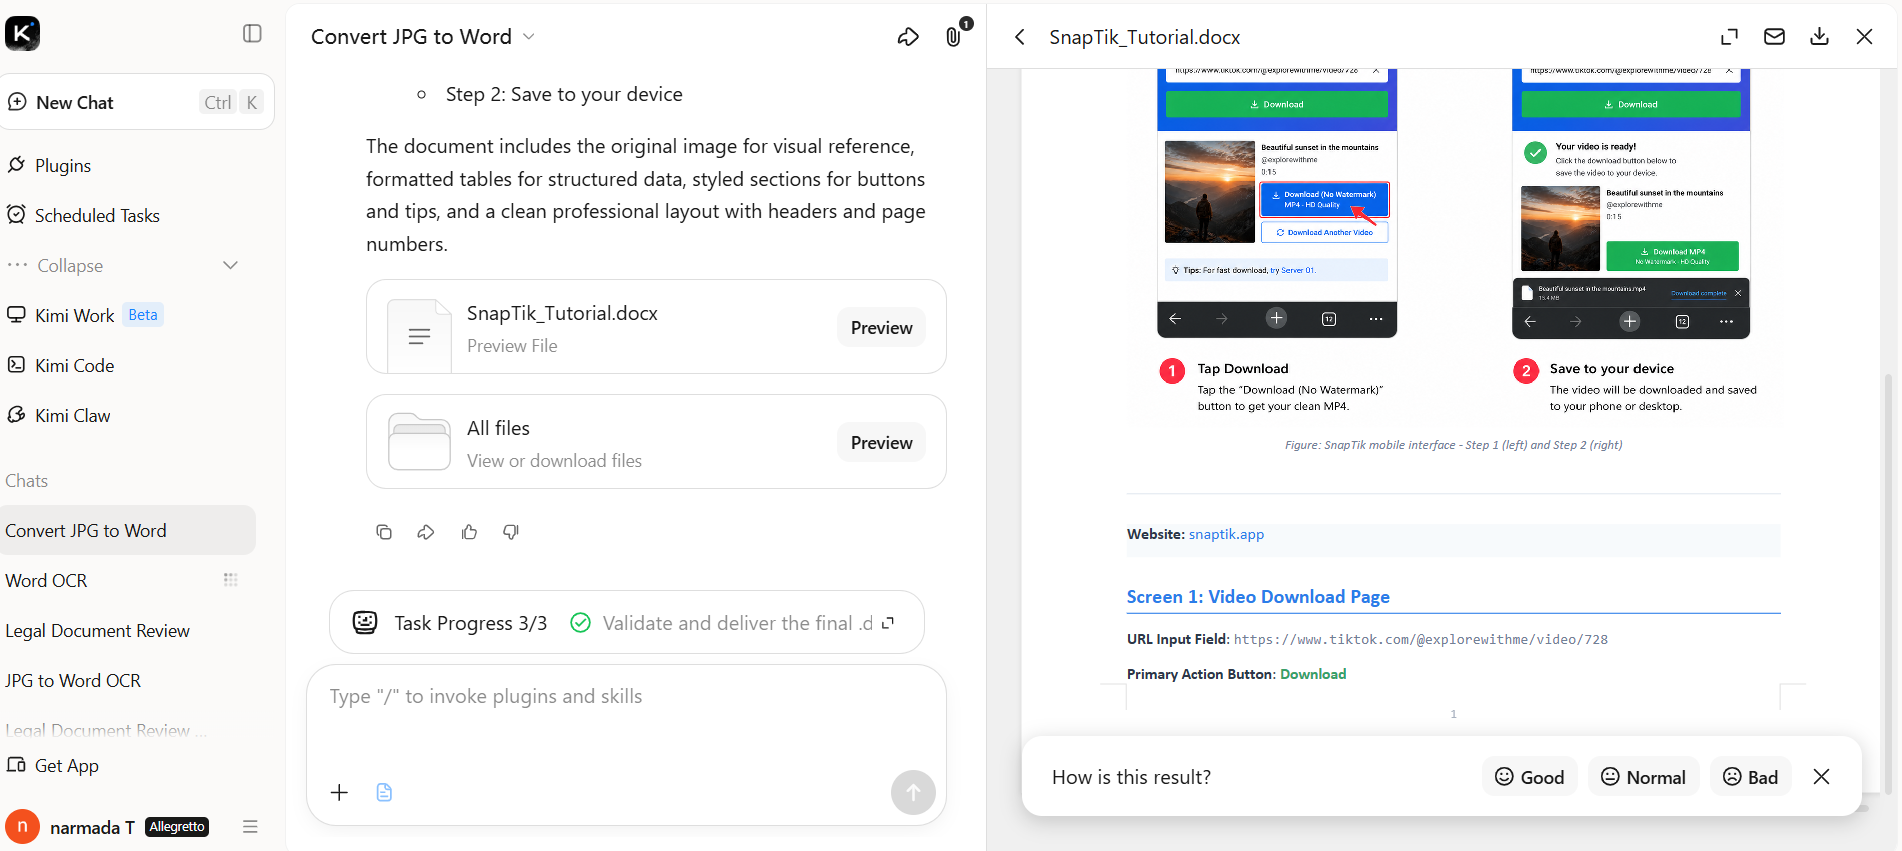
Task: Open the Word OCR chat
Action: pyautogui.click(x=46, y=580)
